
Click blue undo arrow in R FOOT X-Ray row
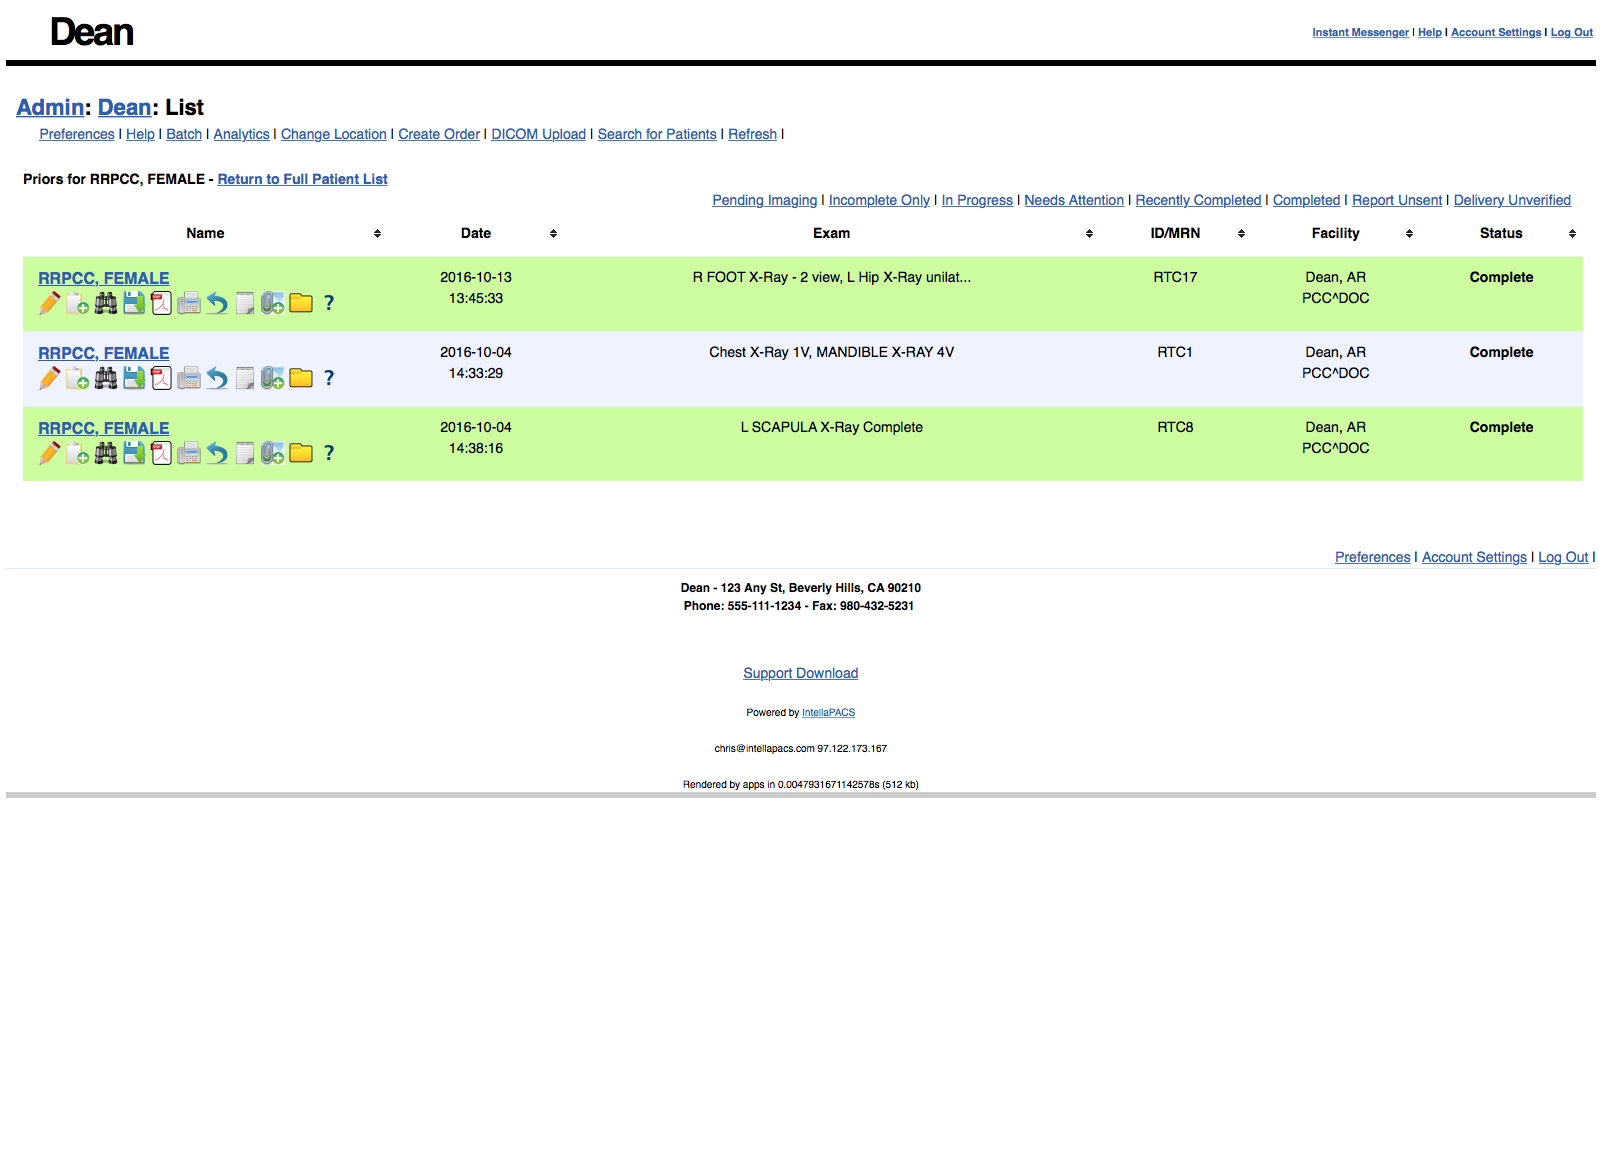click(217, 303)
